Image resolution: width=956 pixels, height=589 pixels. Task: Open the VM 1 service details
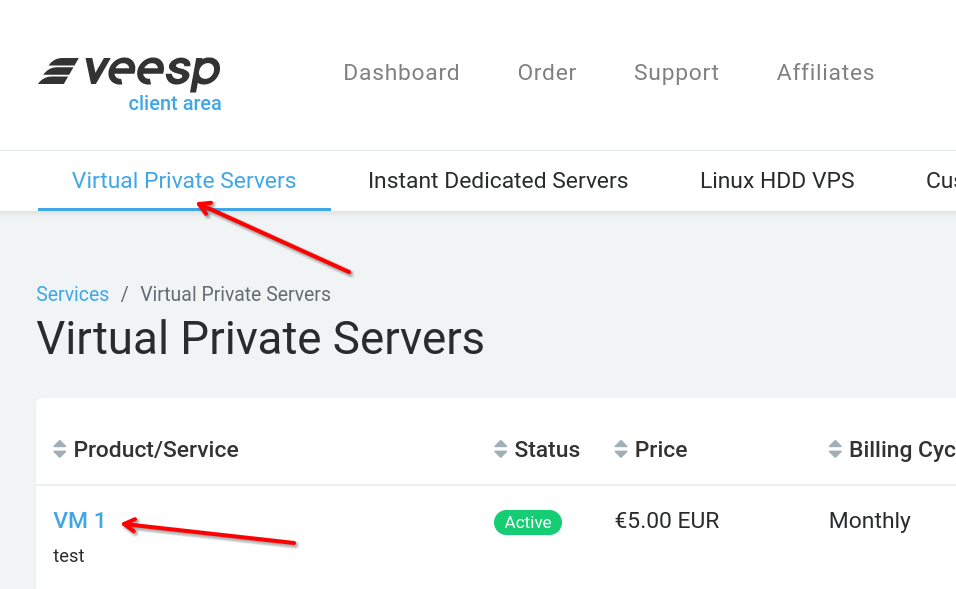[x=79, y=520]
